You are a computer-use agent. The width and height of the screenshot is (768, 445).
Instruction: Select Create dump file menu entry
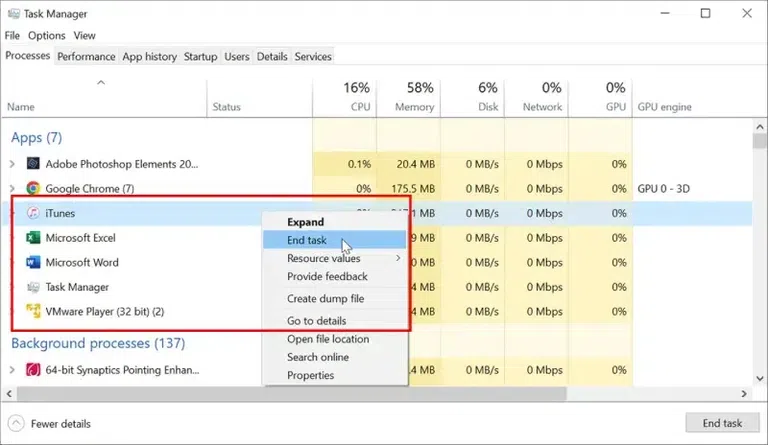point(325,299)
